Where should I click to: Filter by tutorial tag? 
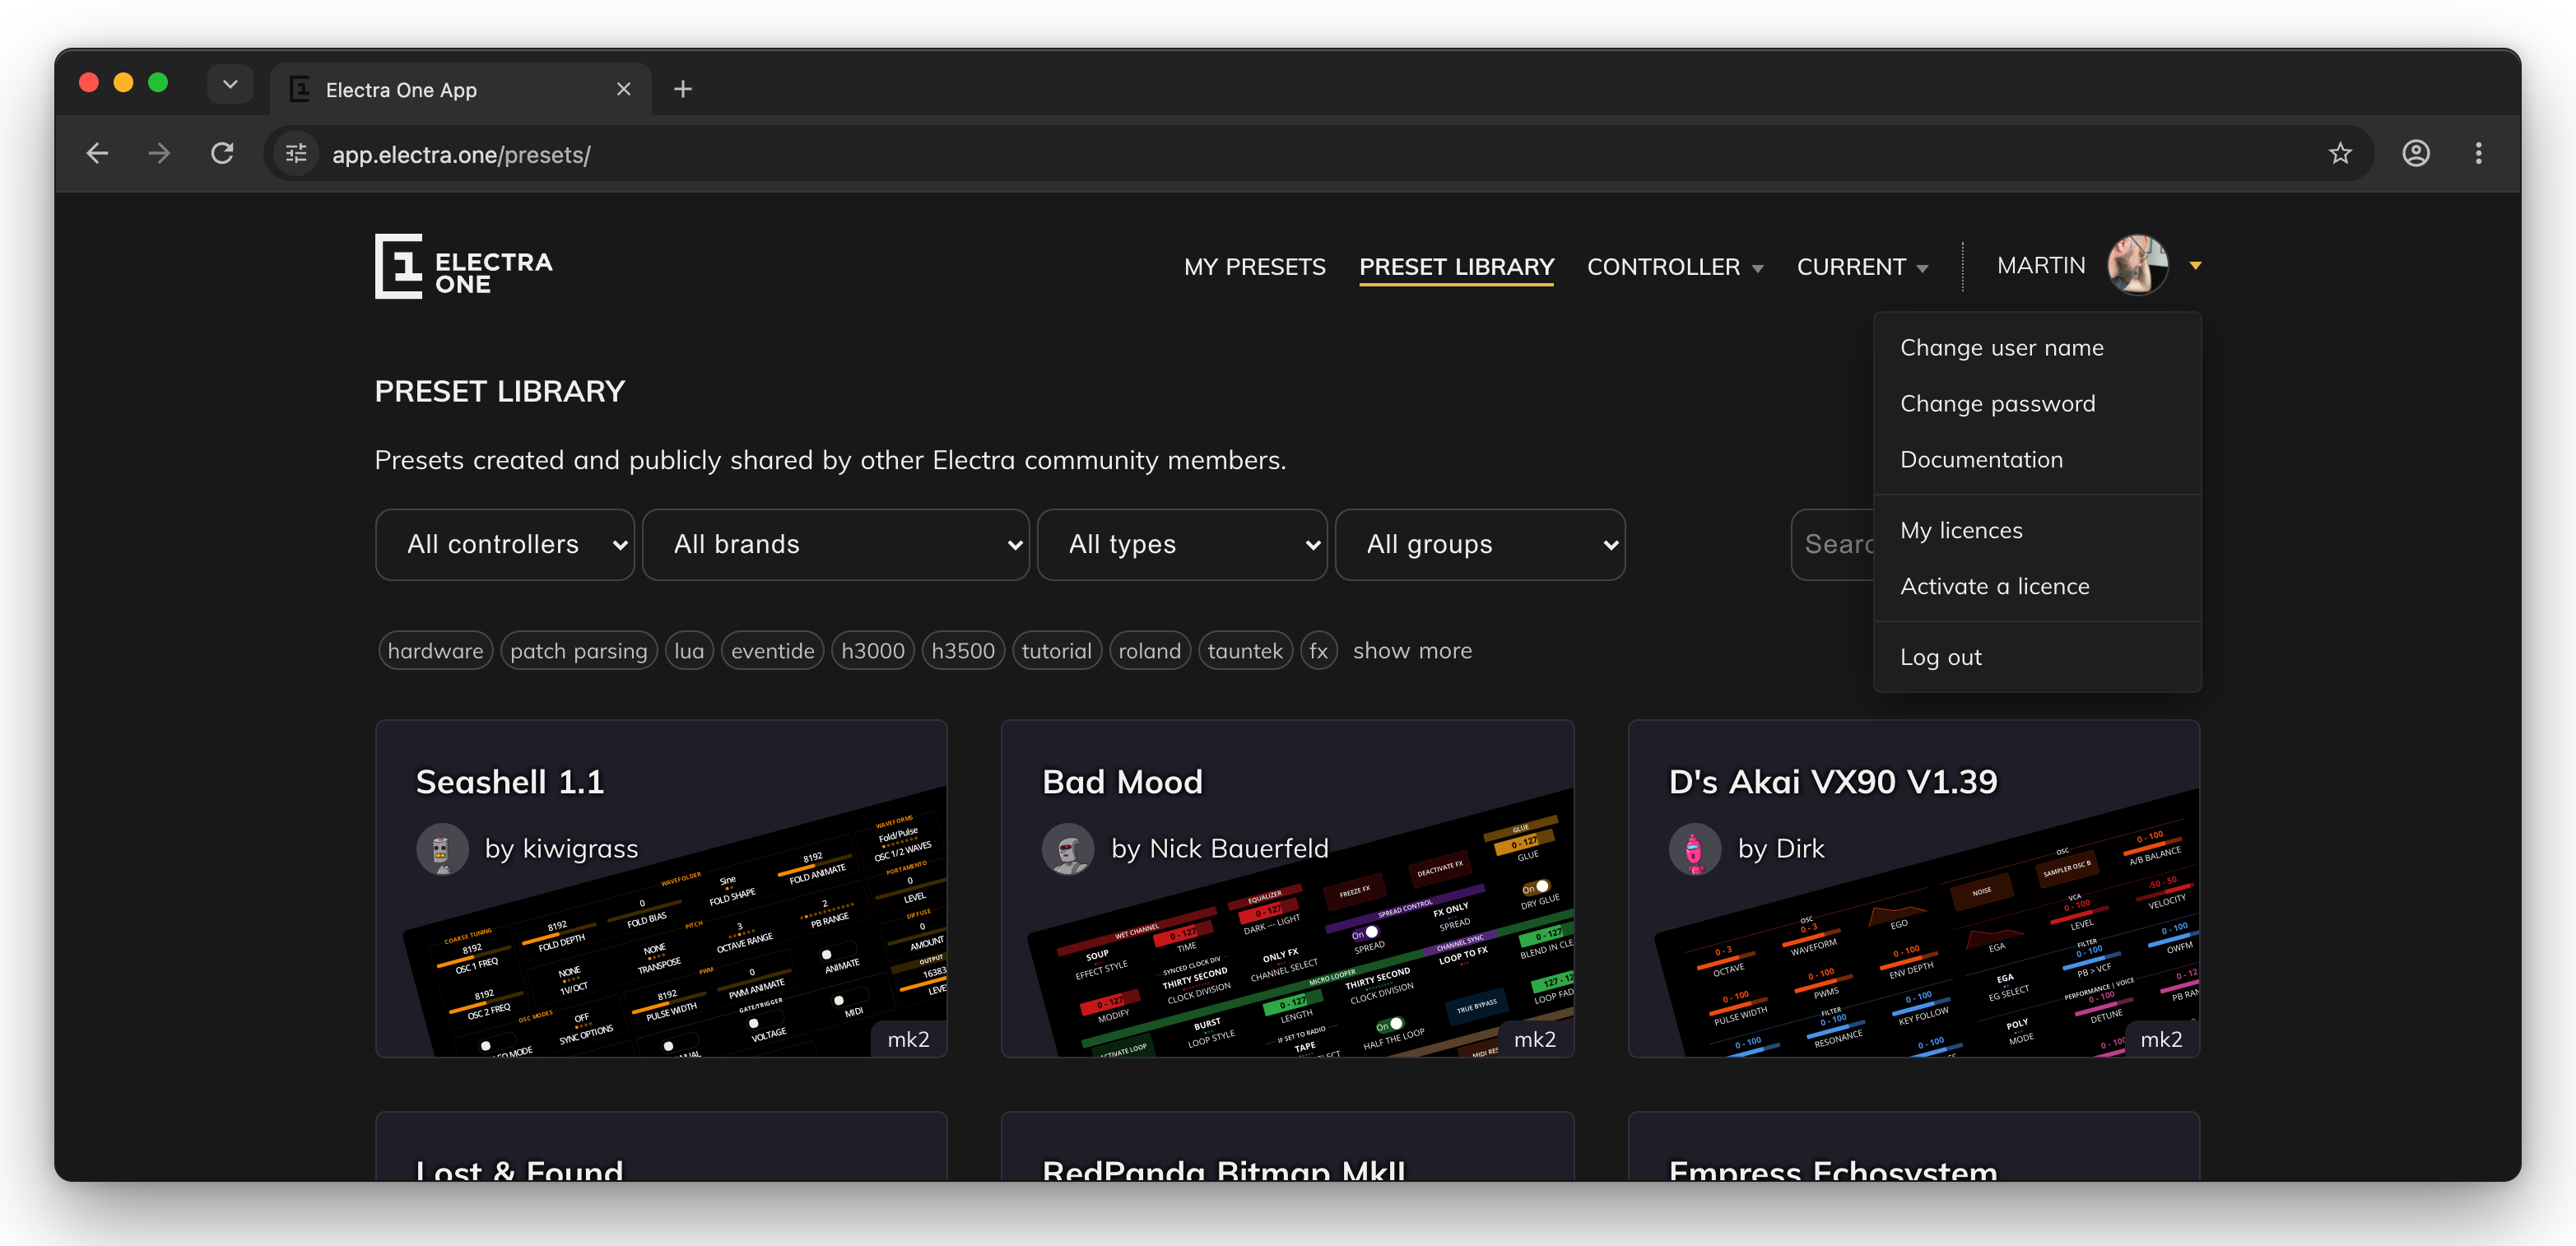[x=1056, y=651]
